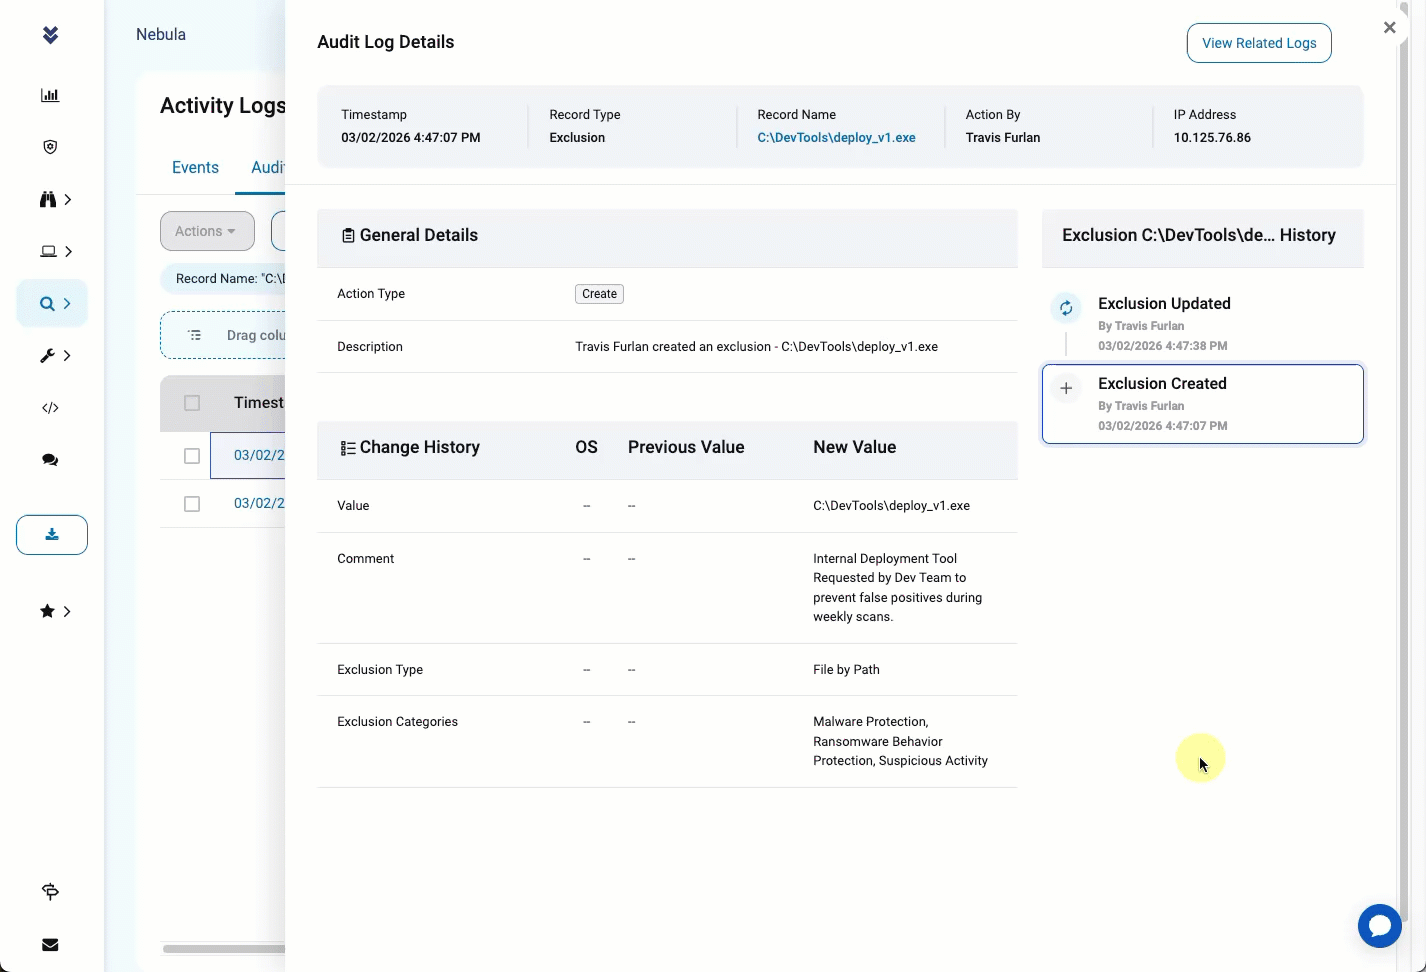Open the chat bubbles sidebar icon
Viewport: 1426px width, 972px height.
tap(50, 460)
